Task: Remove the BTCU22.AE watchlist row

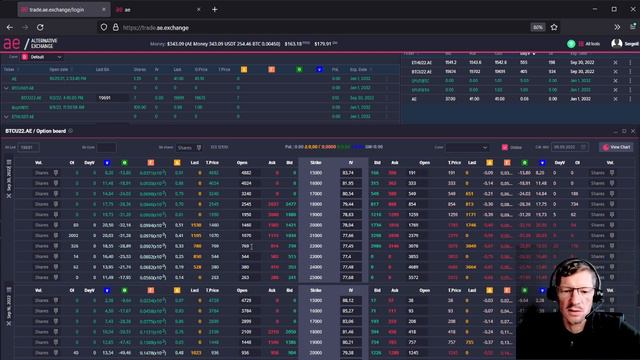Action: [616, 71]
